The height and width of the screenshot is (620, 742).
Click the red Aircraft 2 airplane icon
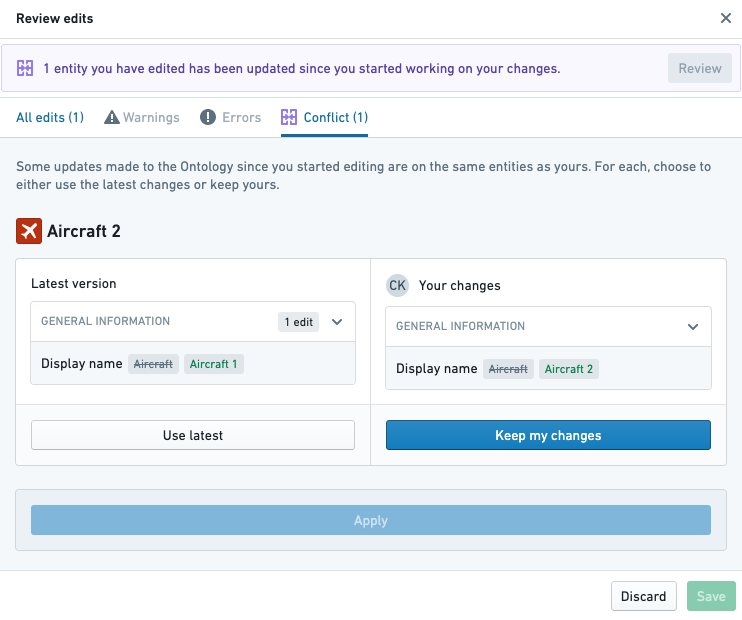(29, 231)
